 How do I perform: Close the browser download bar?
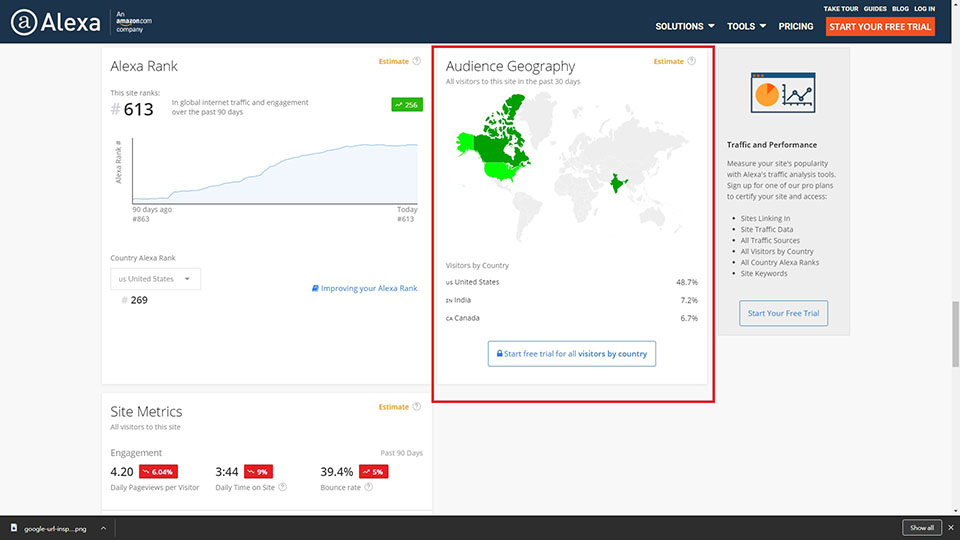click(951, 528)
